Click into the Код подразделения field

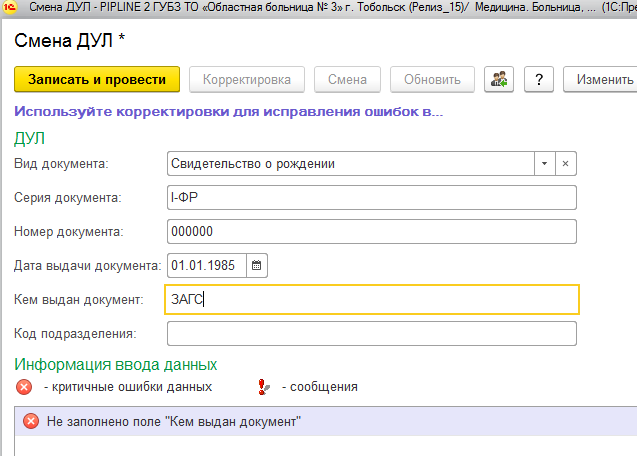click(372, 333)
